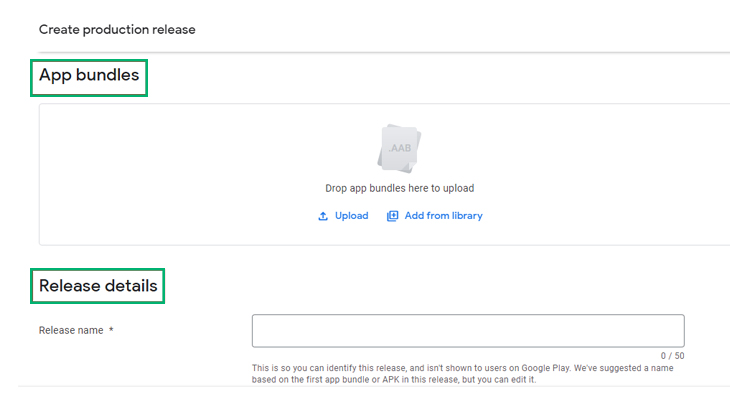Select the App bundles section heading
The image size is (730, 400).
coord(89,75)
